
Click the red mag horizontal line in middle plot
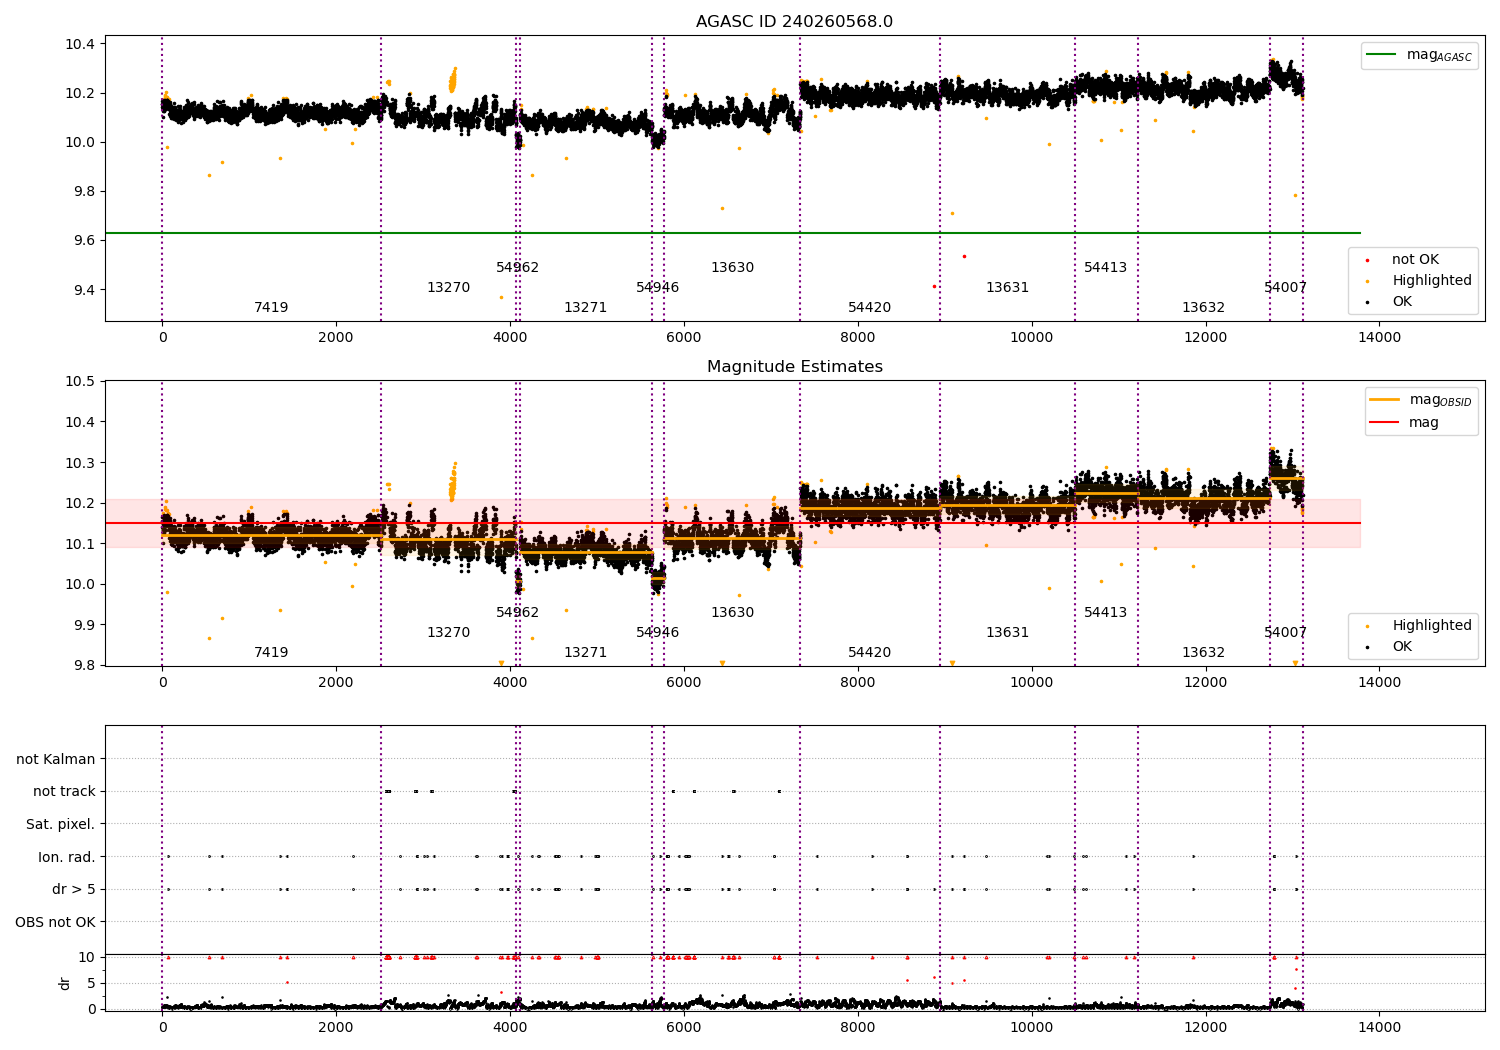point(732,523)
